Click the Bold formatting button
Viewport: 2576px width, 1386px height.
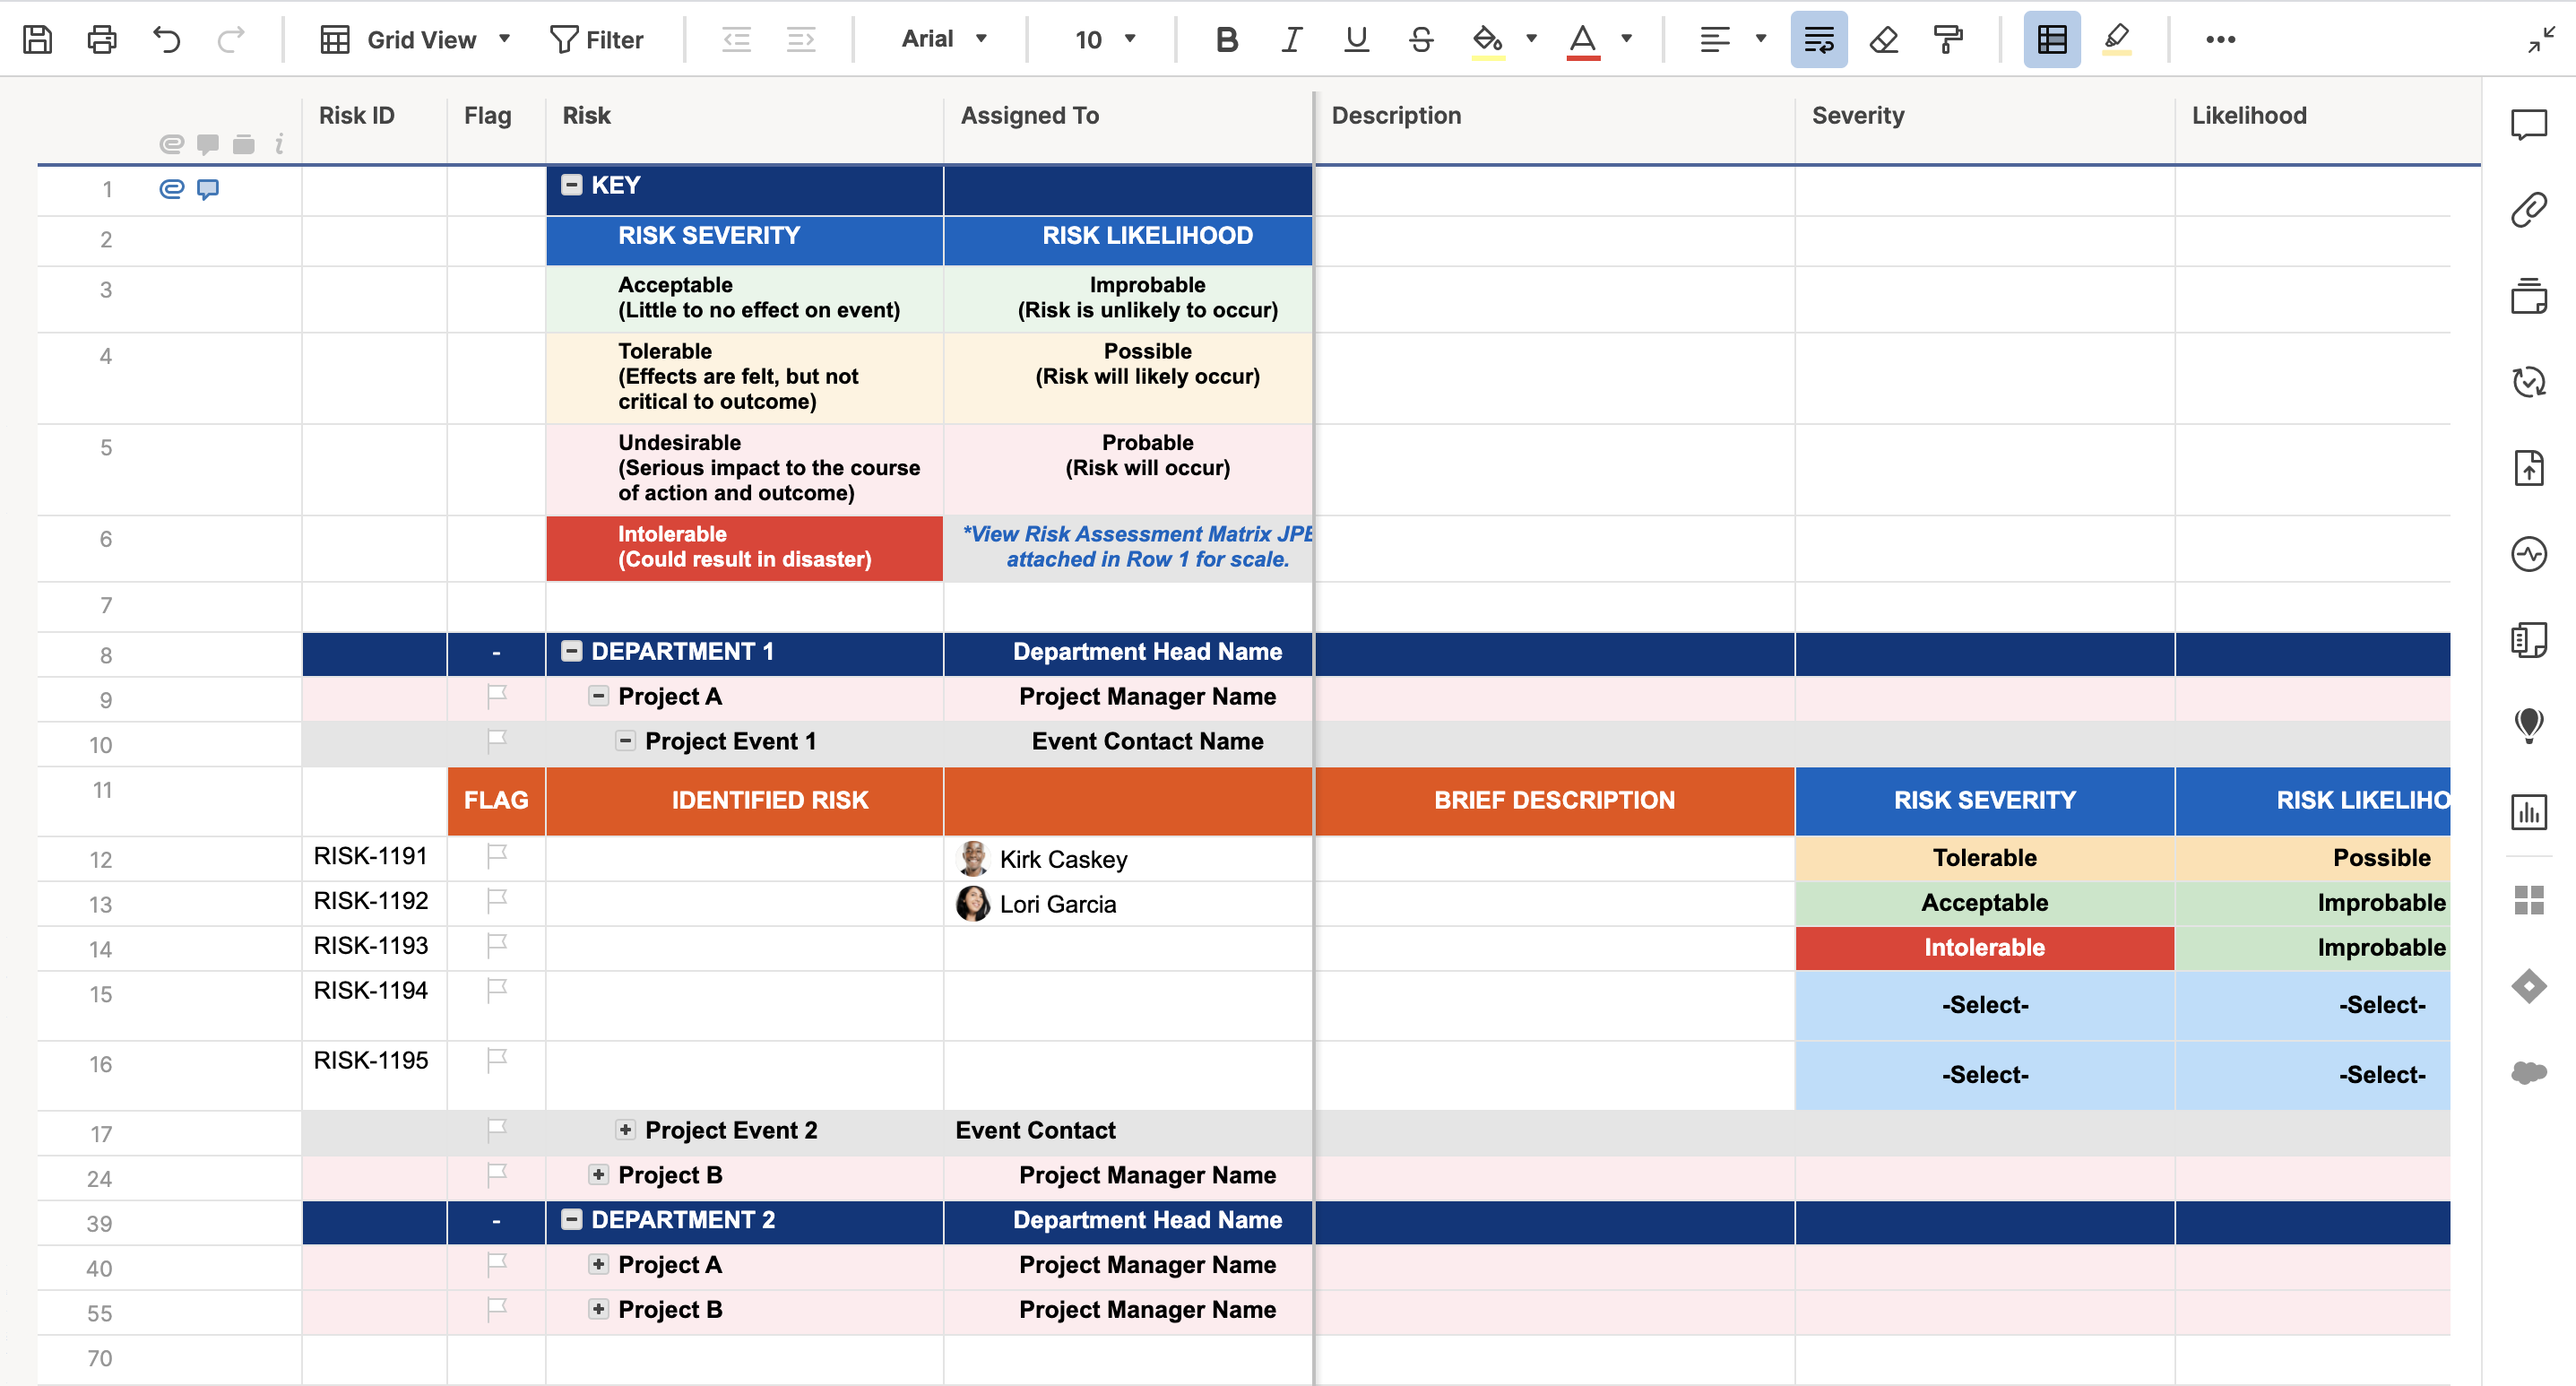(x=1227, y=40)
